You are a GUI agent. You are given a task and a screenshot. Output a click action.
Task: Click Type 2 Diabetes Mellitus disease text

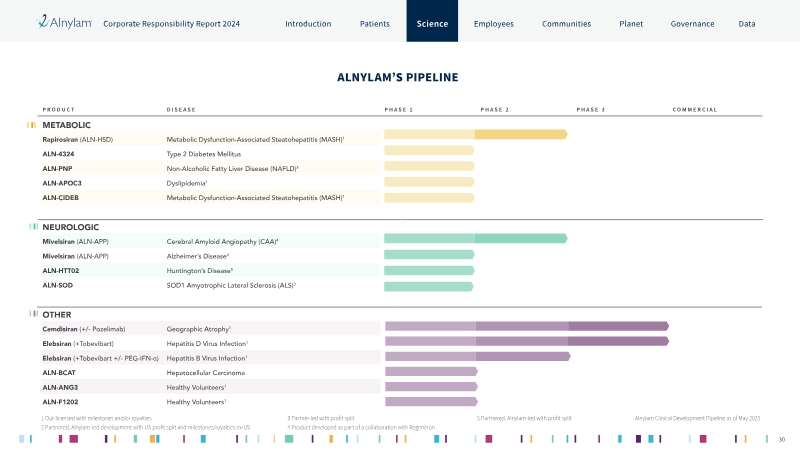pyautogui.click(x=204, y=154)
